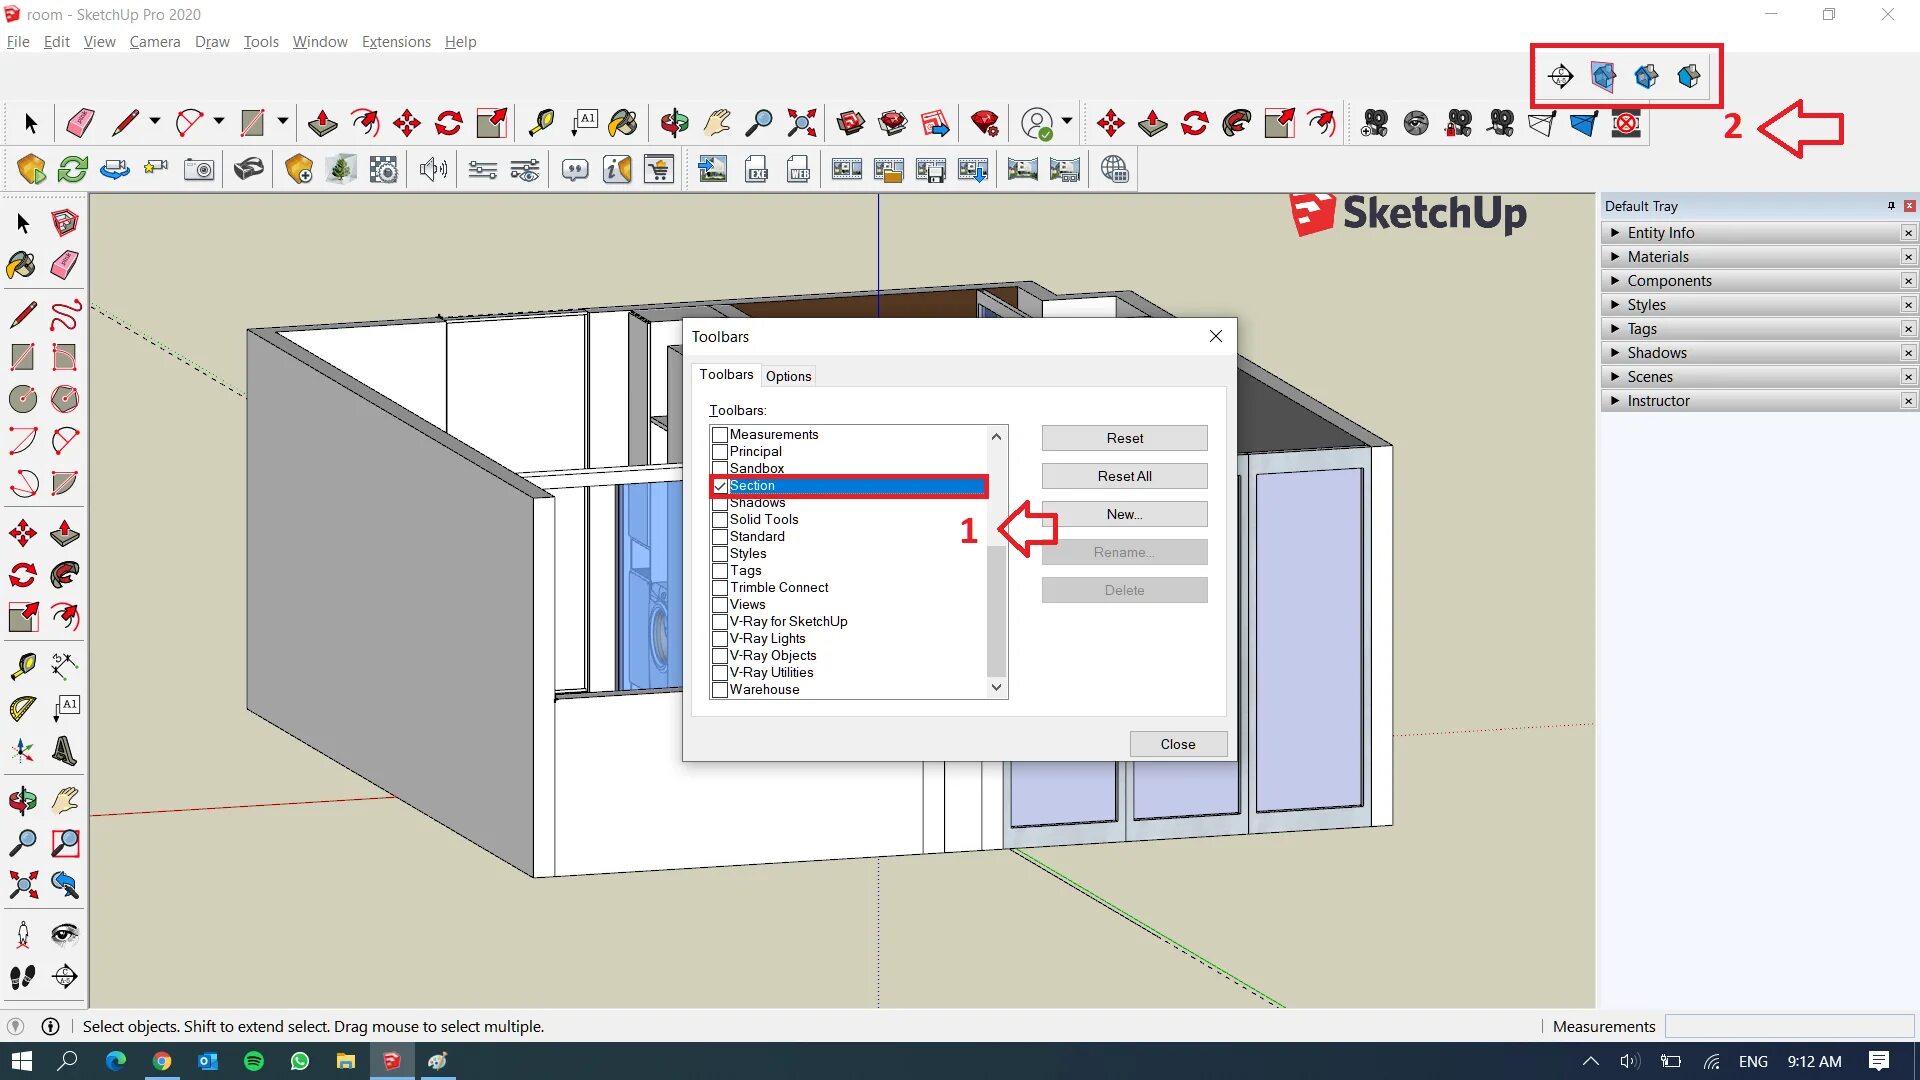Select the Orbit tool in top toolbar
This screenshot has width=1920, height=1080.
[674, 123]
